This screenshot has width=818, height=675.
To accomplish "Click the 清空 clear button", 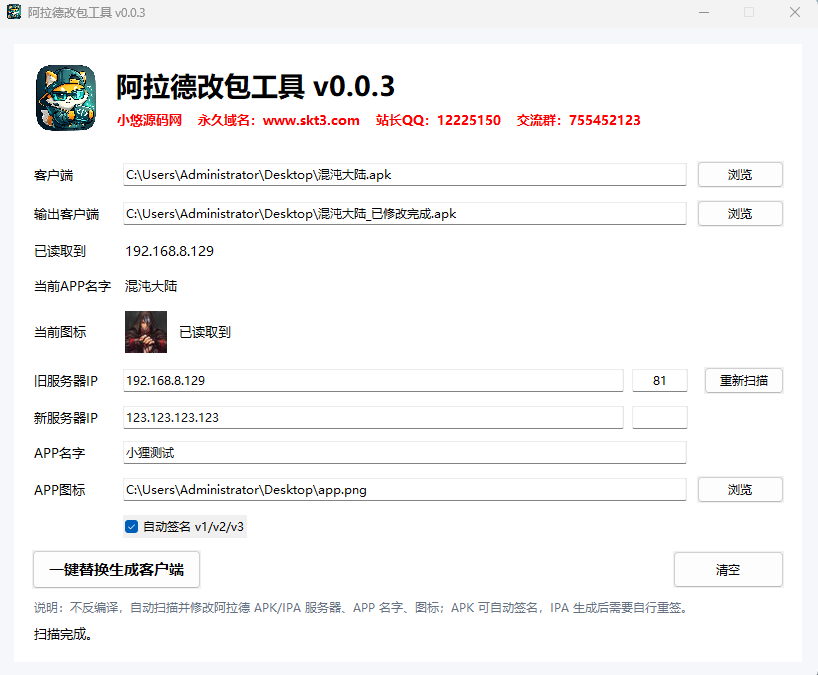I will (728, 570).
